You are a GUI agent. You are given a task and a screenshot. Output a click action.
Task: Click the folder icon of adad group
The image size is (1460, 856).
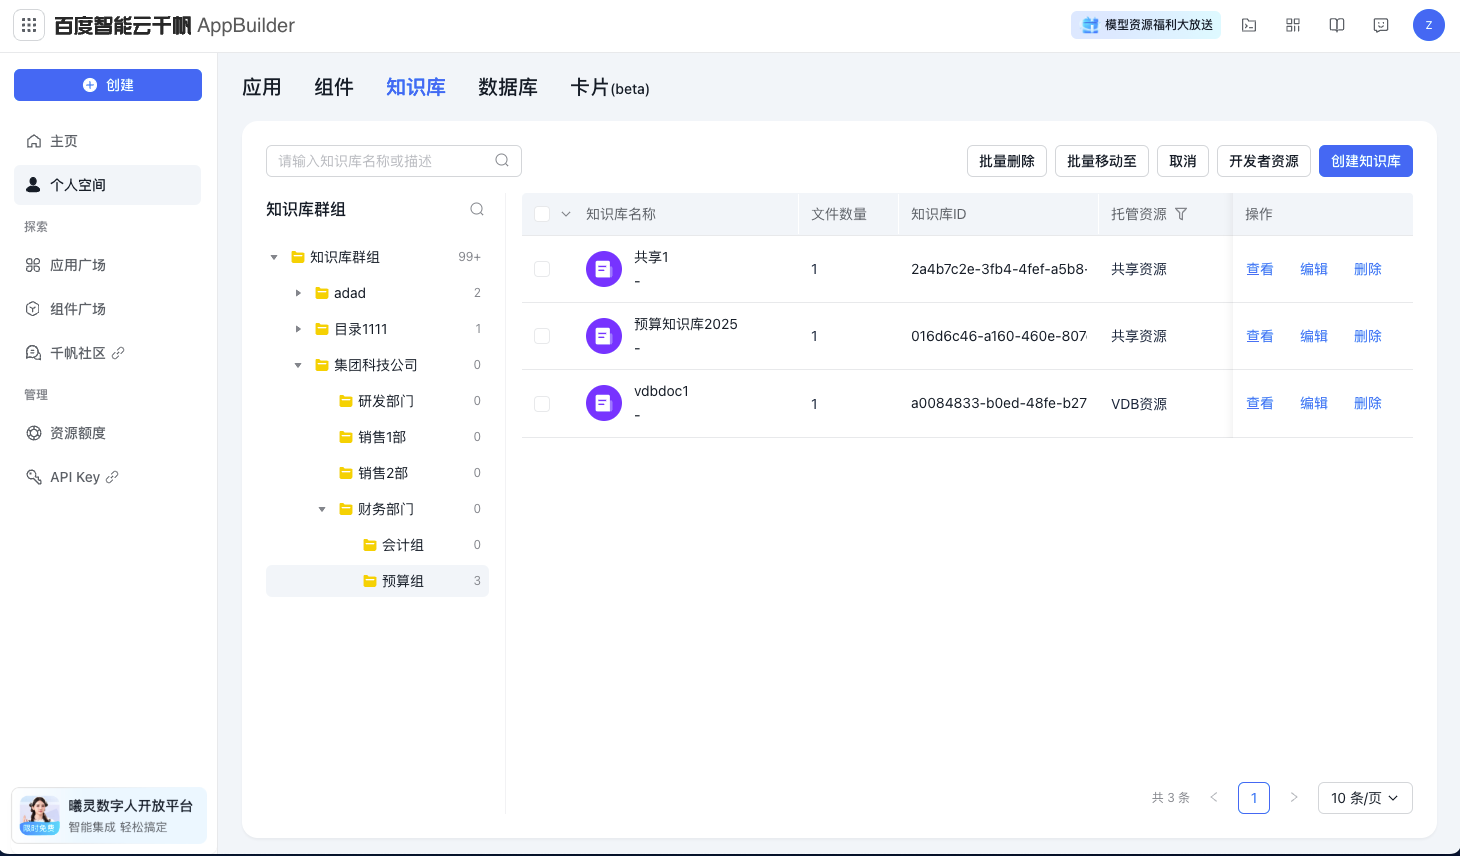click(x=322, y=293)
